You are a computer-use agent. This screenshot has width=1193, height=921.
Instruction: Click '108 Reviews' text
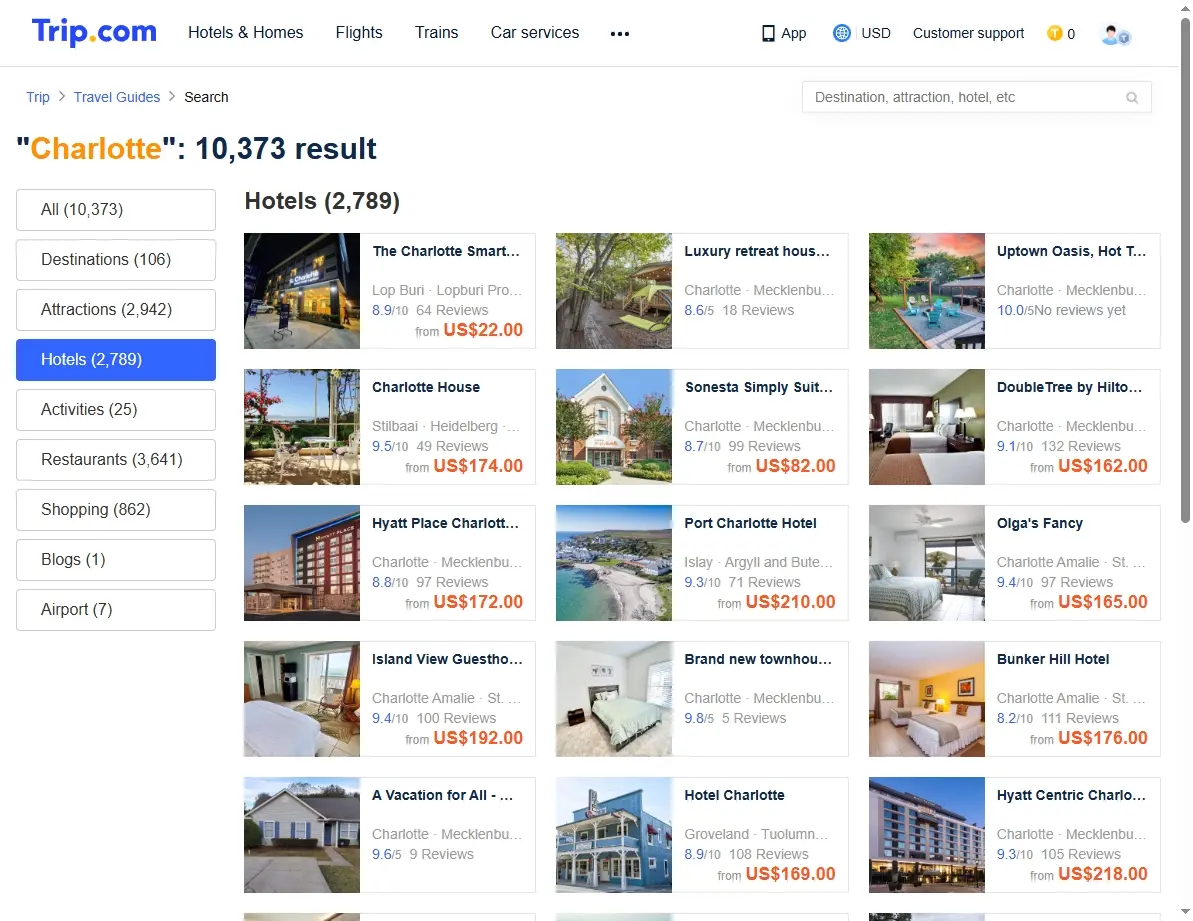pos(768,855)
